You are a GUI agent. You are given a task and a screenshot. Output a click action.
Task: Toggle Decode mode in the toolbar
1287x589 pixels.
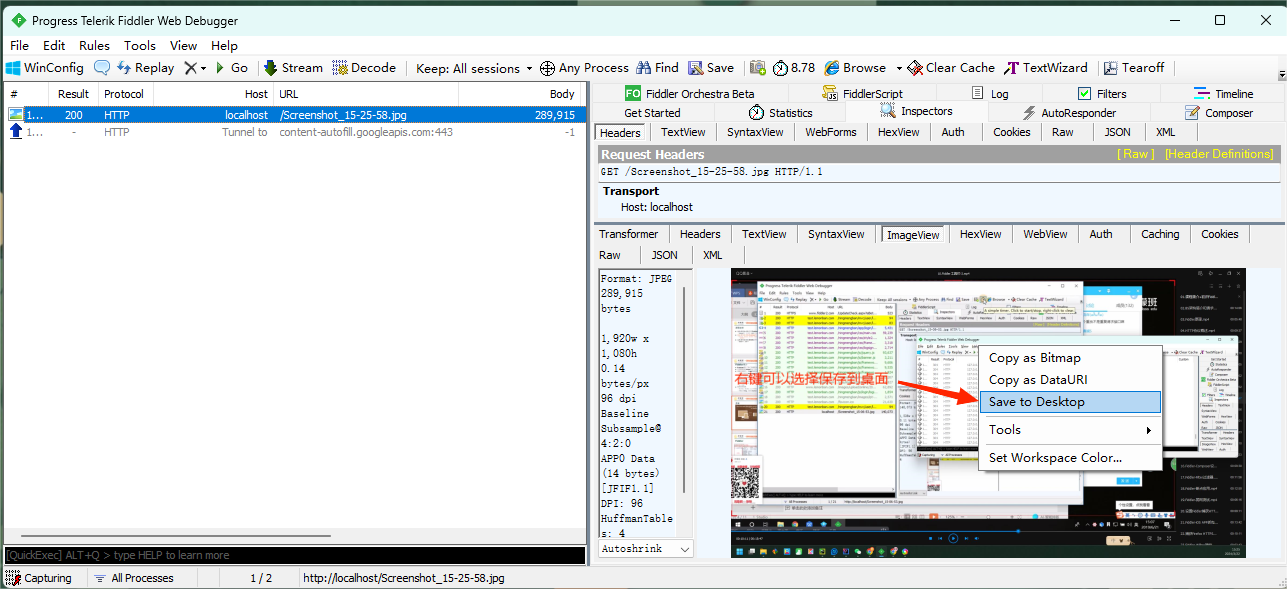(x=363, y=68)
